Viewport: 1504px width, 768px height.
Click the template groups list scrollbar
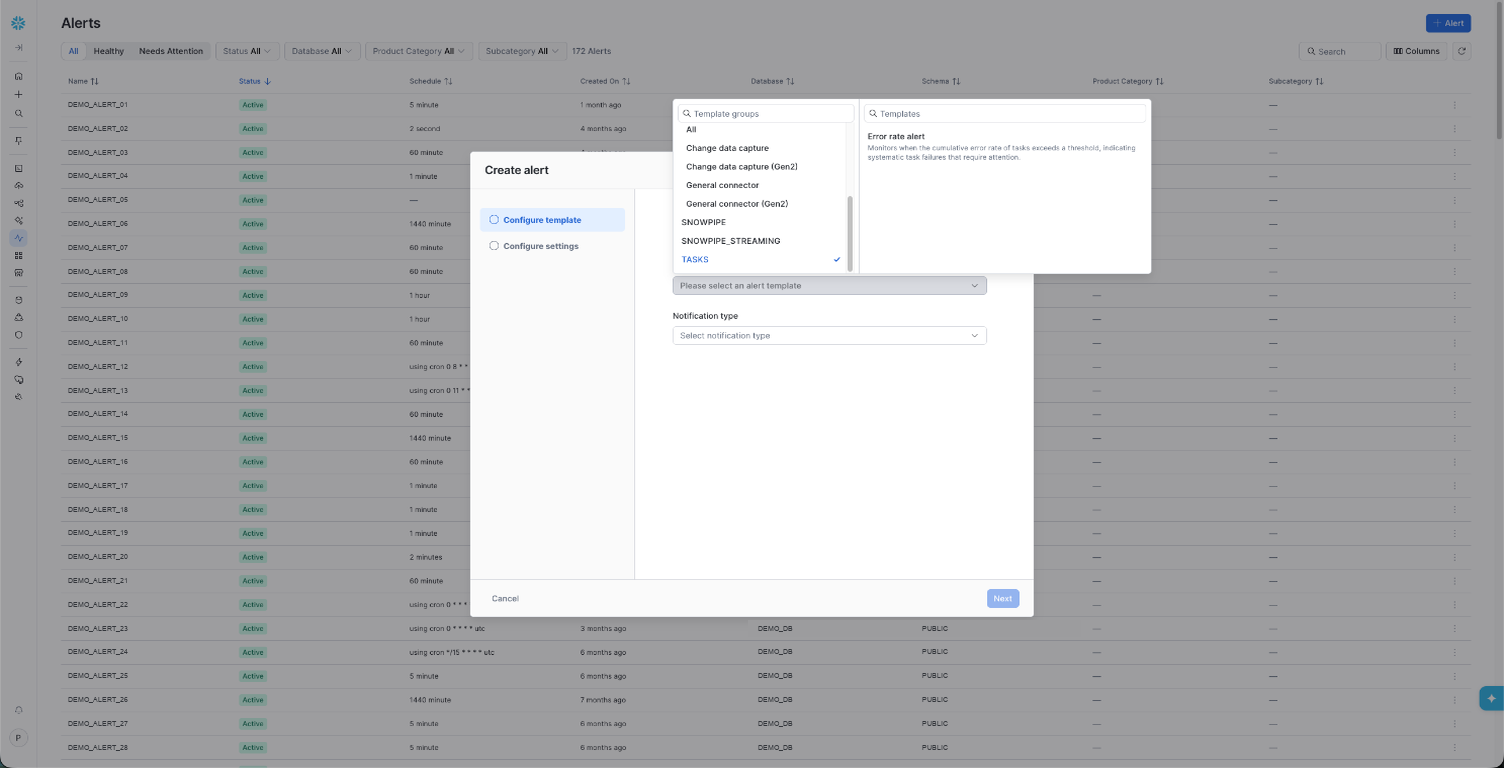(850, 233)
